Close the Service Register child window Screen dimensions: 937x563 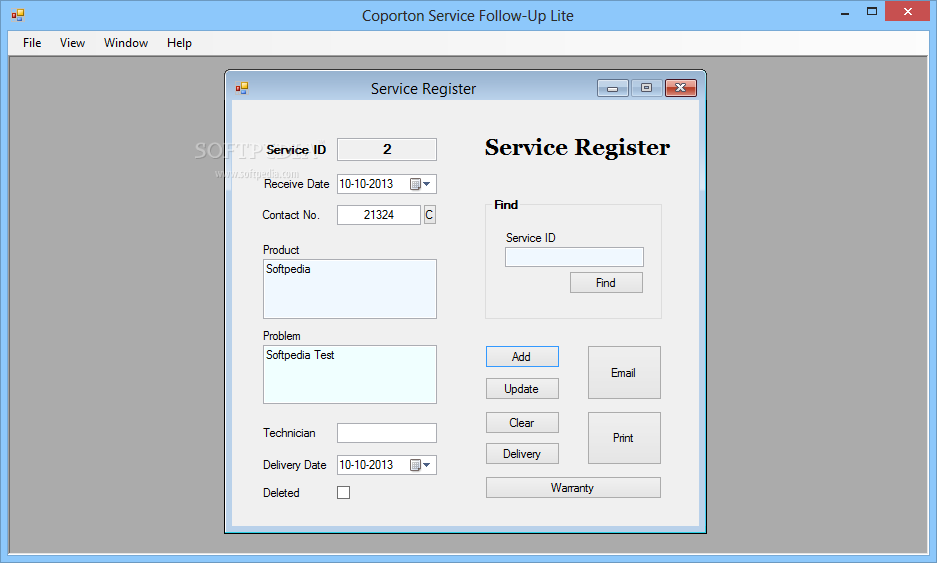pos(681,88)
